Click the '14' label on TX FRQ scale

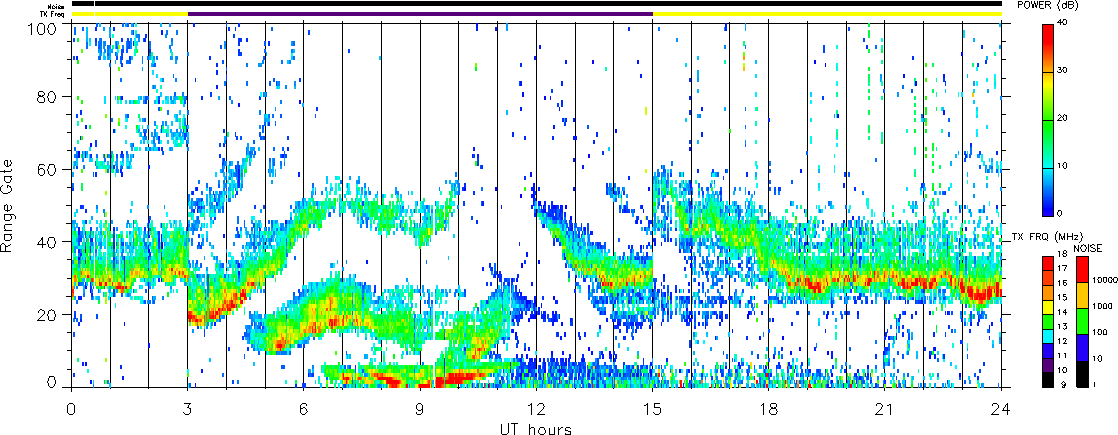1062,312
